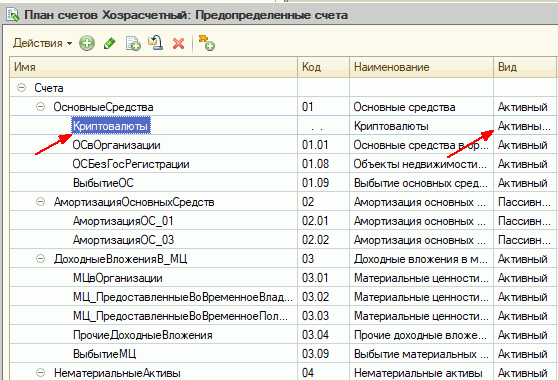This screenshot has height=380, width=558.
Task: Click code cell 01.08
Action: tap(323, 164)
